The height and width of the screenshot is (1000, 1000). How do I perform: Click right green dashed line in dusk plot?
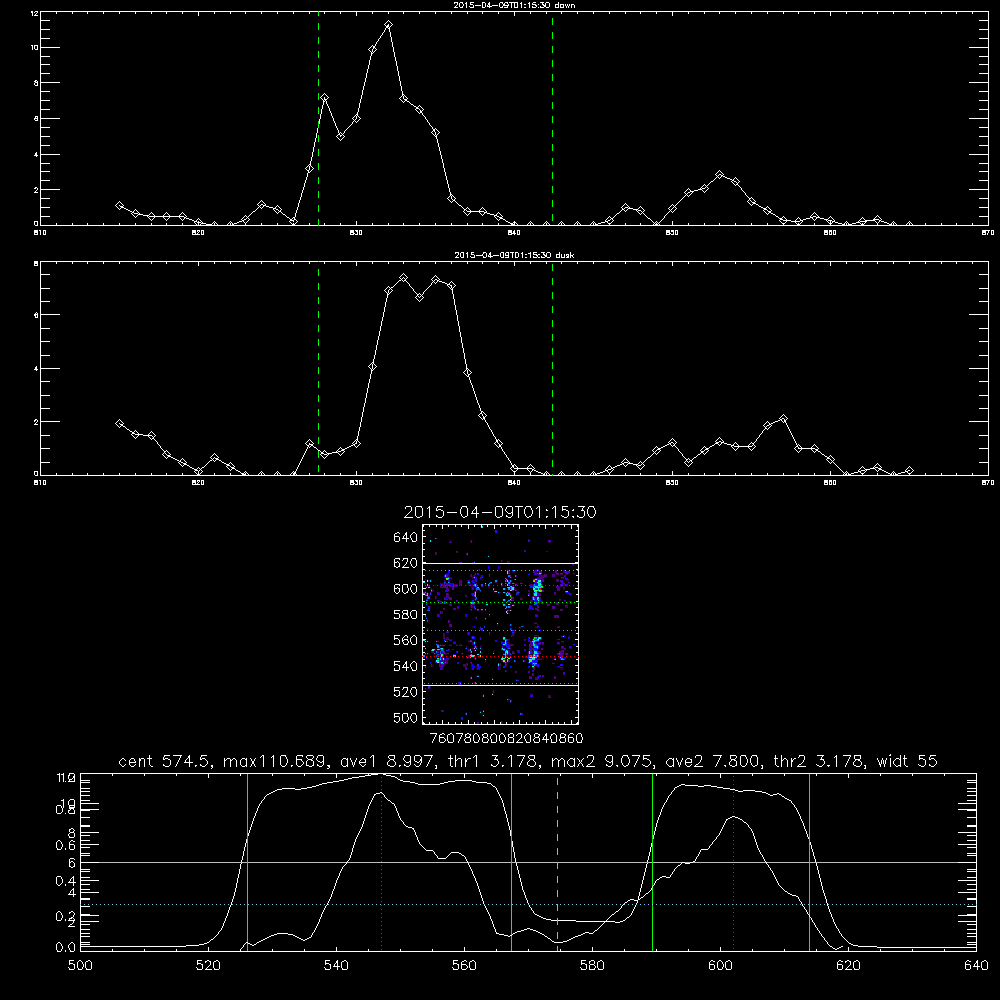tap(552, 369)
